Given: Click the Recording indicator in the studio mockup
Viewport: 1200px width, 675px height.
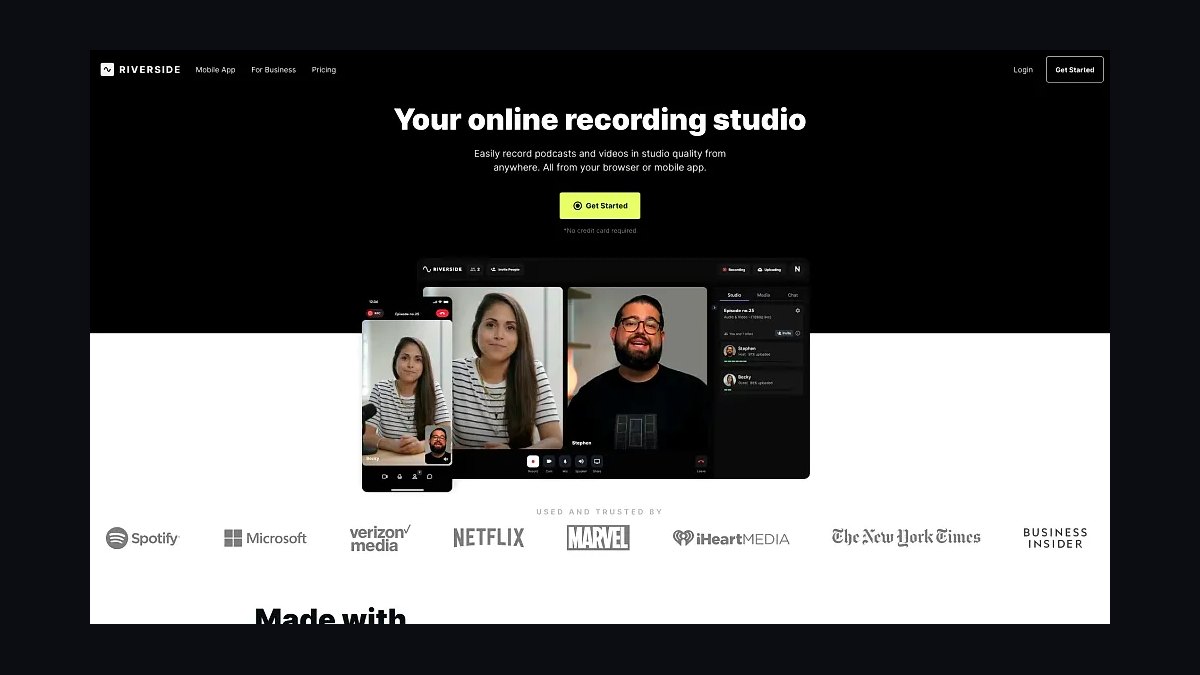Looking at the screenshot, I should 734,269.
